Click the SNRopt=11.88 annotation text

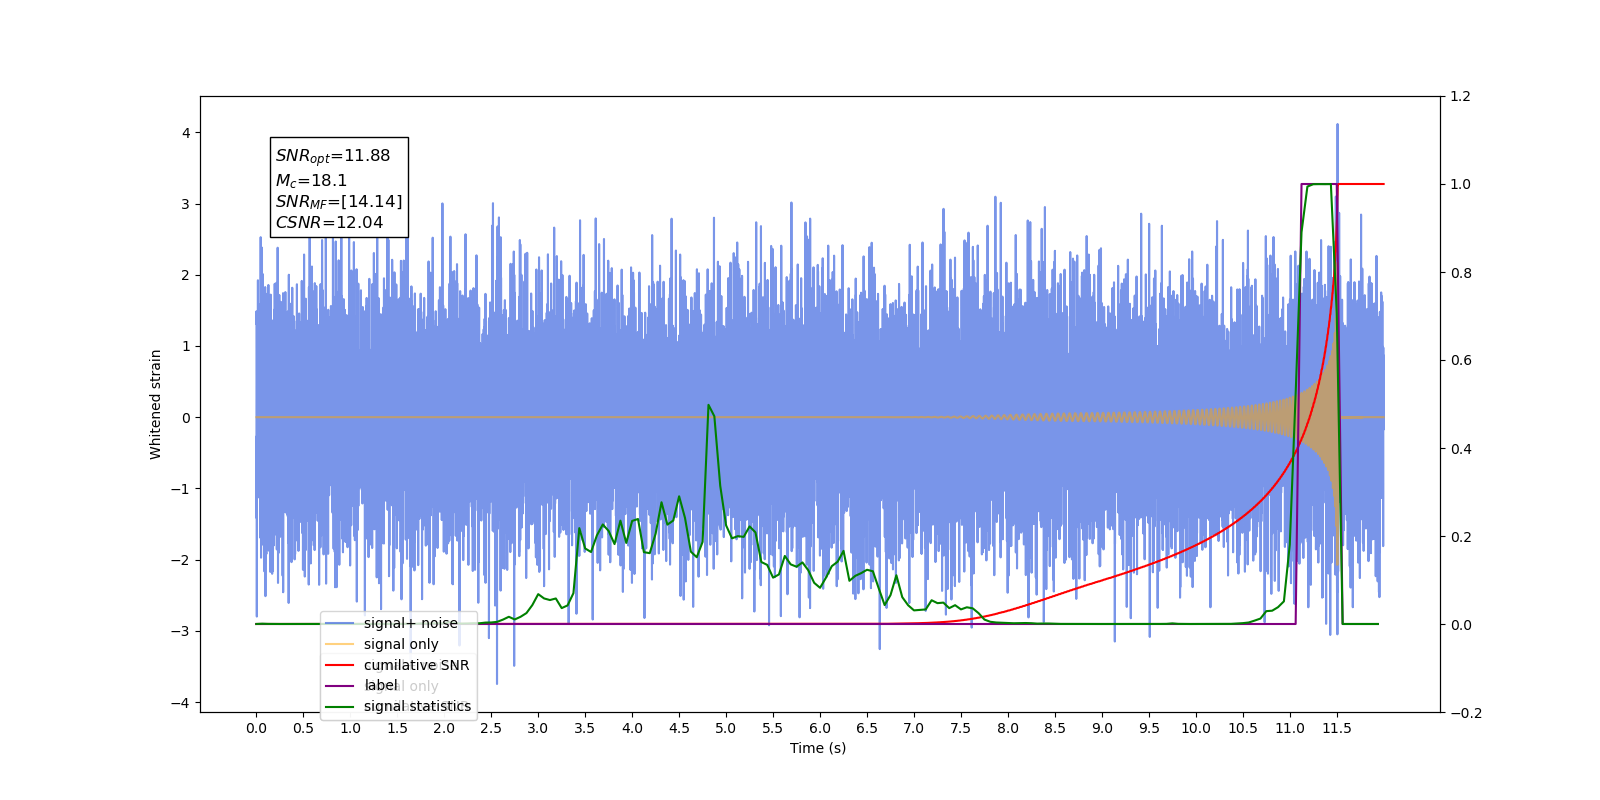pos(333,156)
